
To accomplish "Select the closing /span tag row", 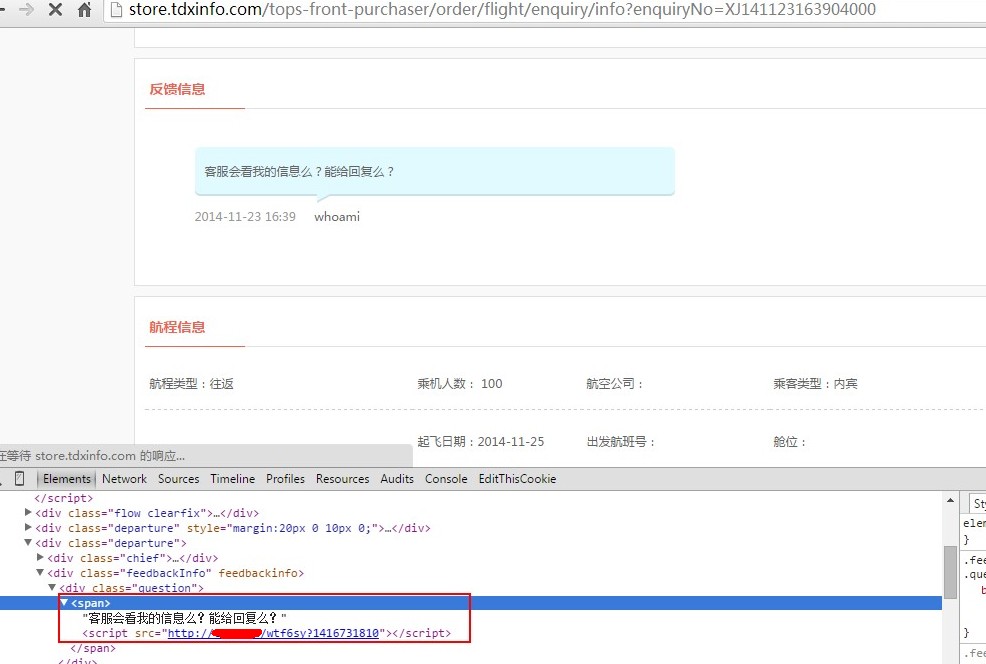I will (x=93, y=648).
